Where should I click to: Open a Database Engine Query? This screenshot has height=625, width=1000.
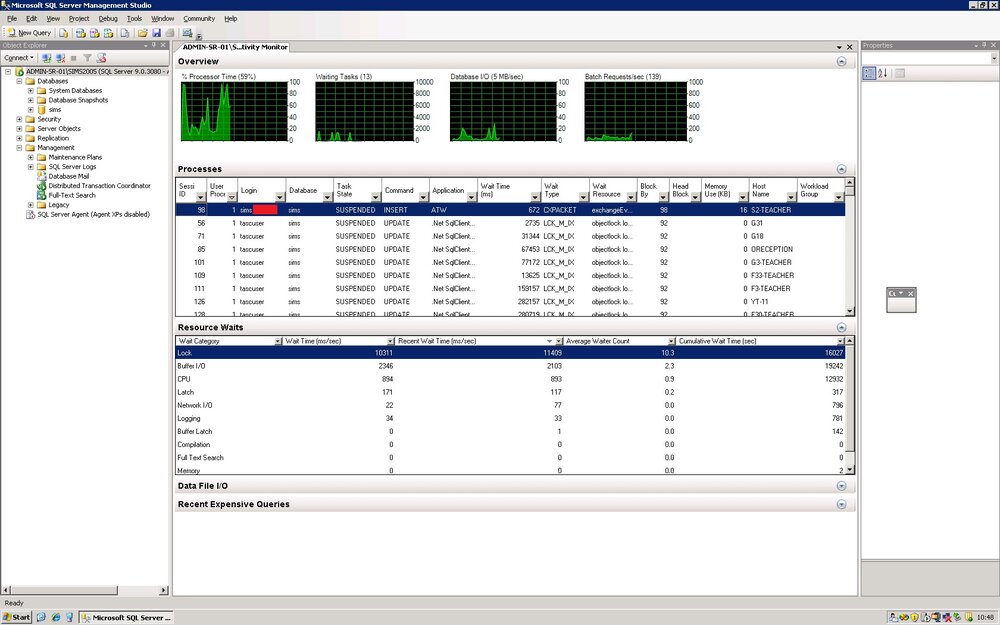pos(64,33)
